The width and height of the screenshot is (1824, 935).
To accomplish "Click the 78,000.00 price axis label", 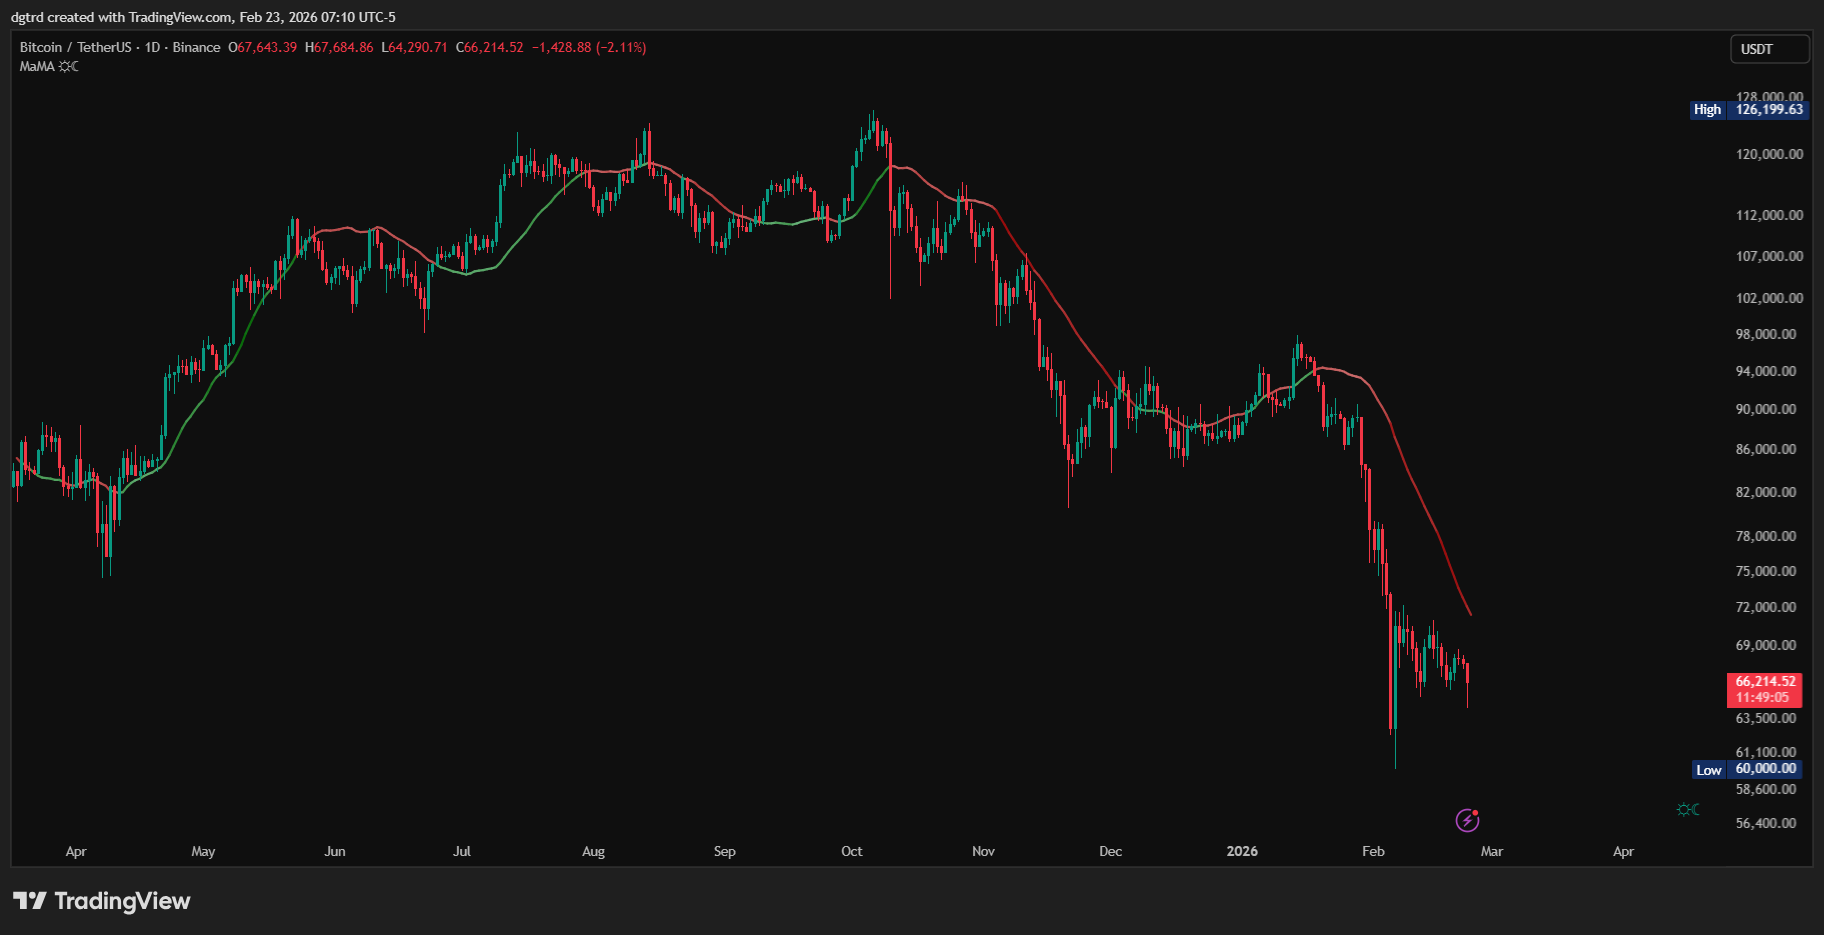I will [x=1766, y=536].
